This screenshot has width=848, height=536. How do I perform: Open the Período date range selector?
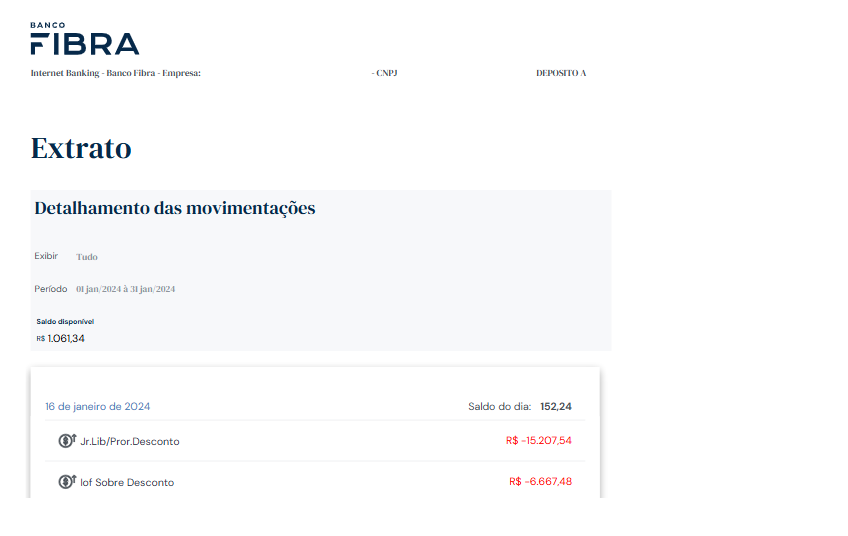click(125, 289)
